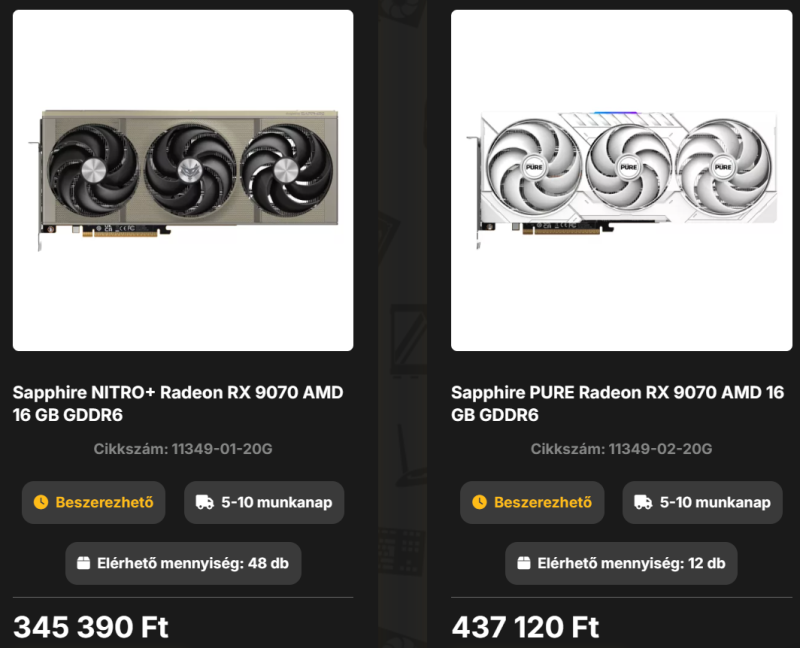Screen dimensions: 800x648
Task: Click the Elérhető mennyiség: 12 db badge
Action: 621,563
